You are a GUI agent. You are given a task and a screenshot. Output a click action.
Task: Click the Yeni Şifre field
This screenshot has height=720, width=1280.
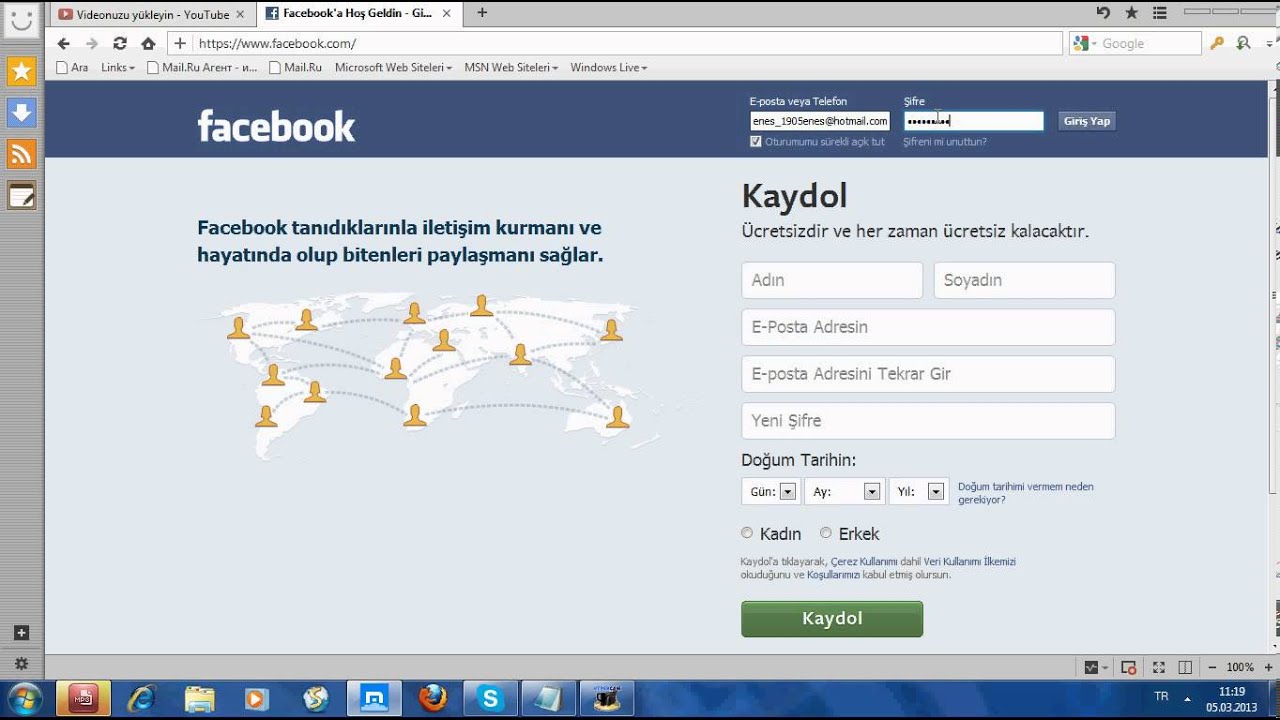[928, 421]
